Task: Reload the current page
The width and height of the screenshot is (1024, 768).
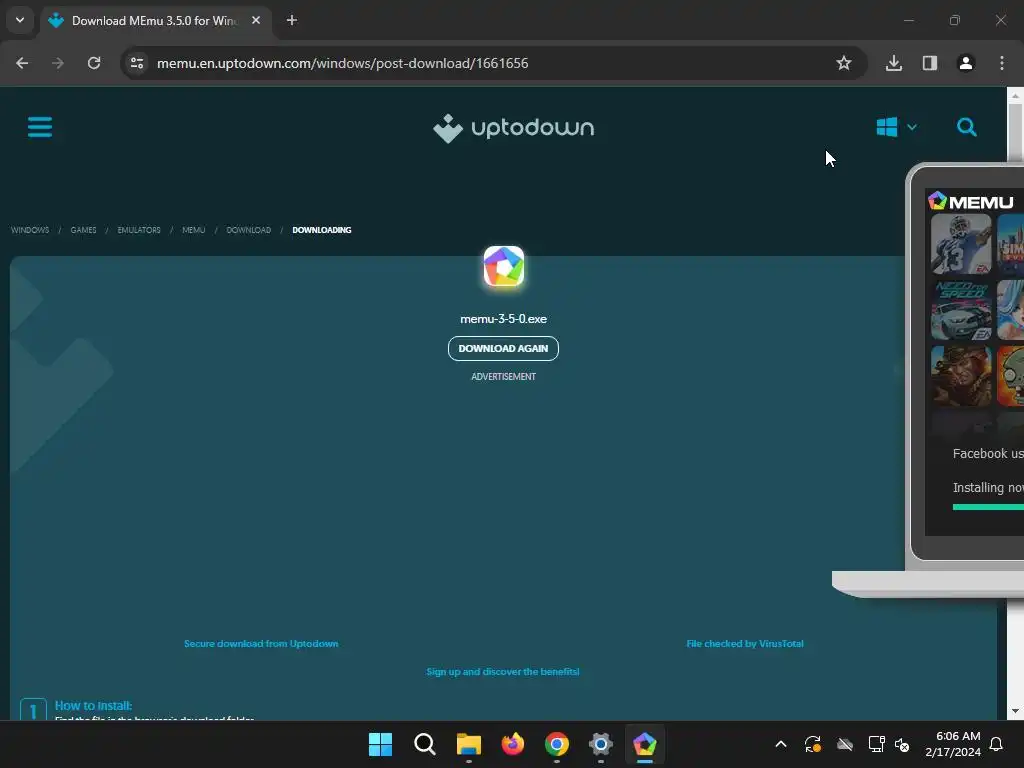Action: pyautogui.click(x=94, y=63)
